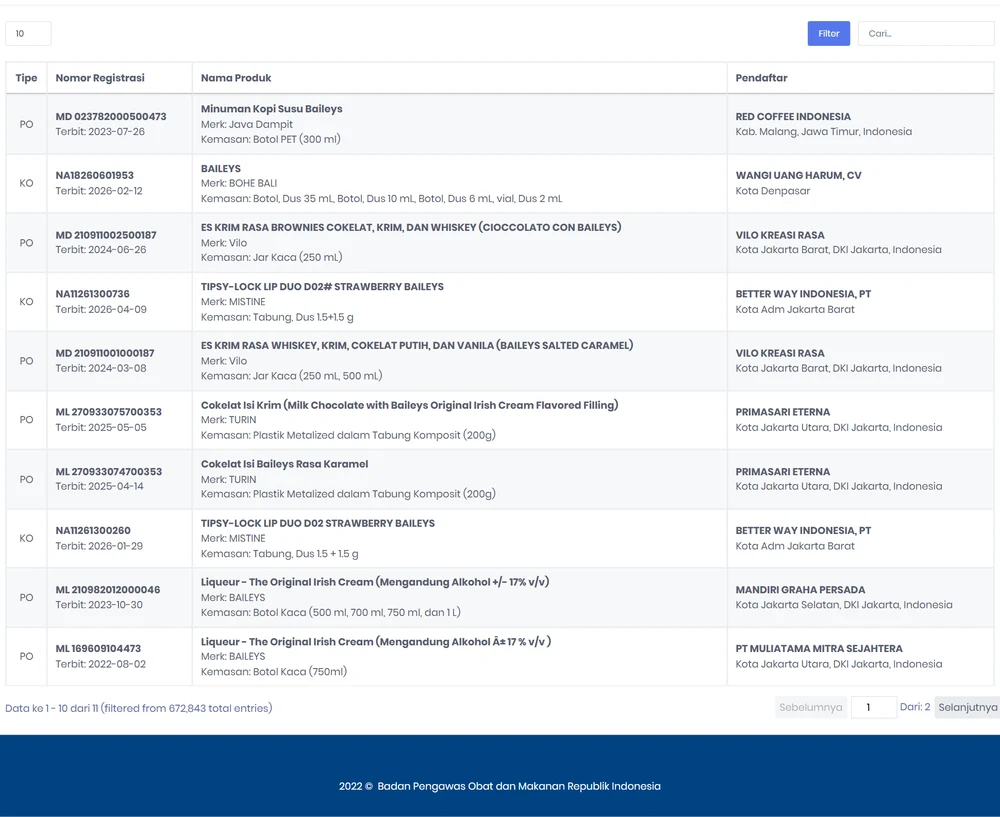Open TIPSY-LOCK LIP DUO D02 STRAWBERRY BAILEYS

pyautogui.click(x=318, y=524)
